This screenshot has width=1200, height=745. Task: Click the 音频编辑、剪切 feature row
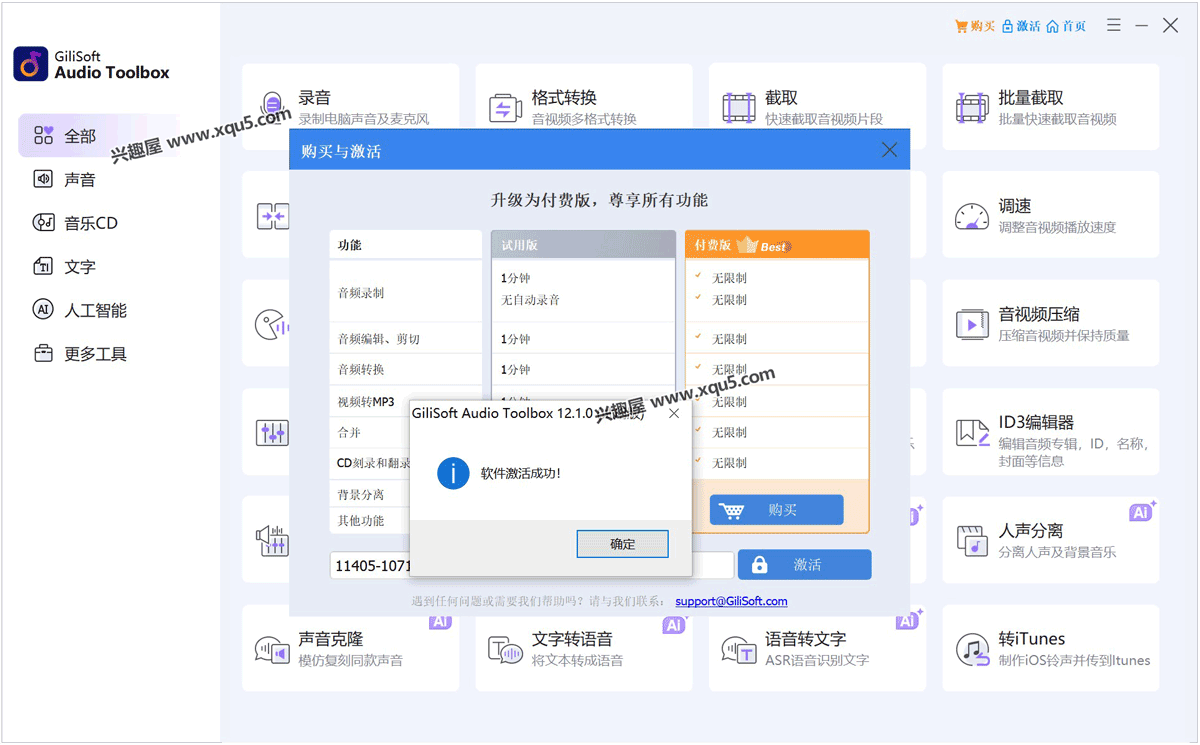point(405,339)
